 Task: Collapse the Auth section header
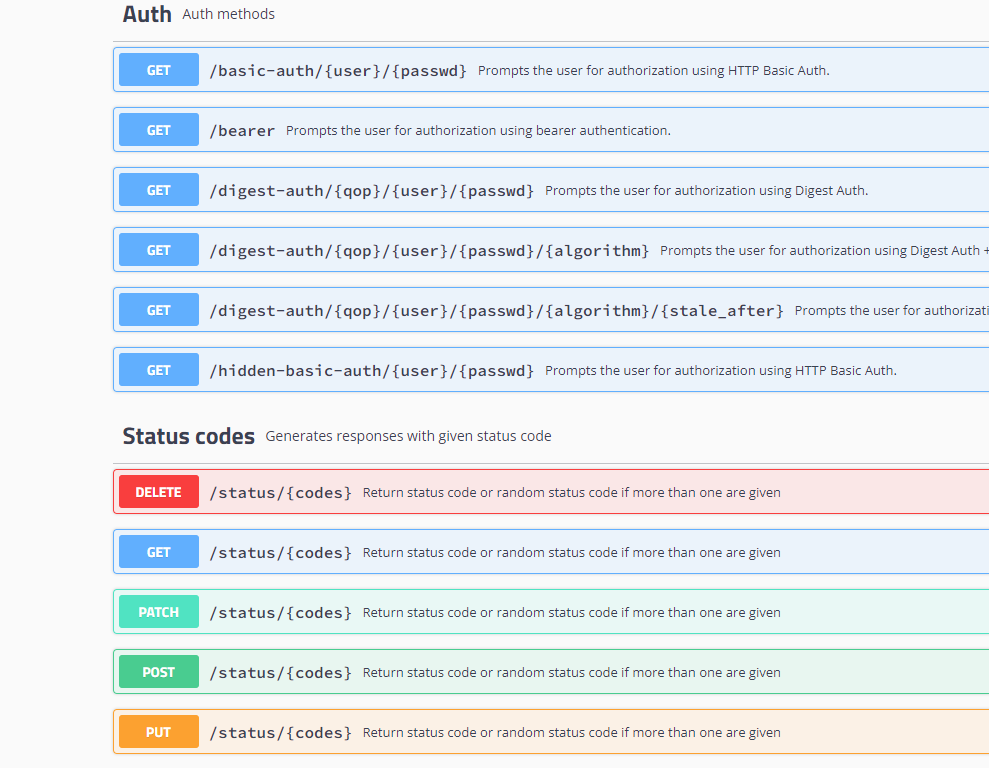click(x=147, y=14)
